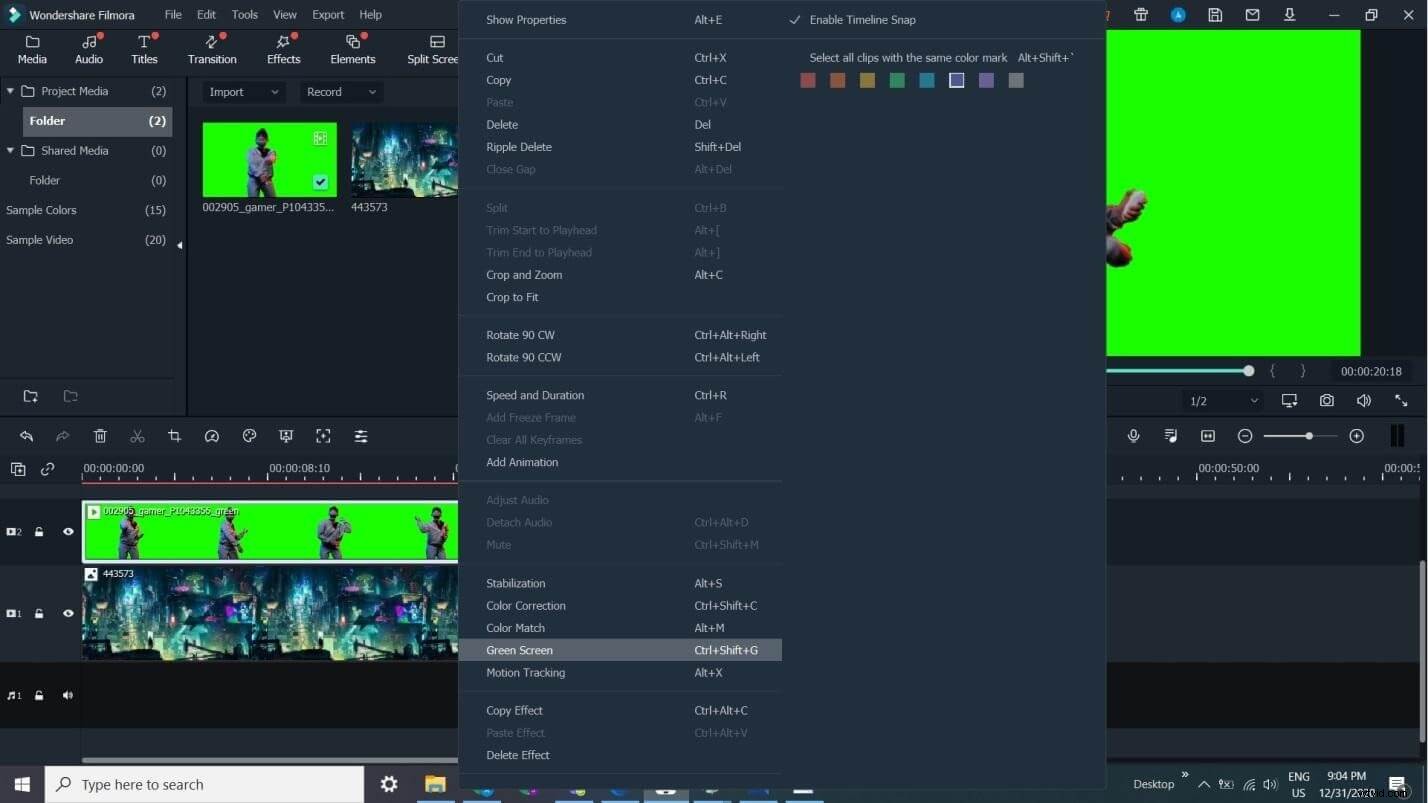
Task: Collapse the Project Media folder
Action: pyautogui.click(x=9, y=91)
